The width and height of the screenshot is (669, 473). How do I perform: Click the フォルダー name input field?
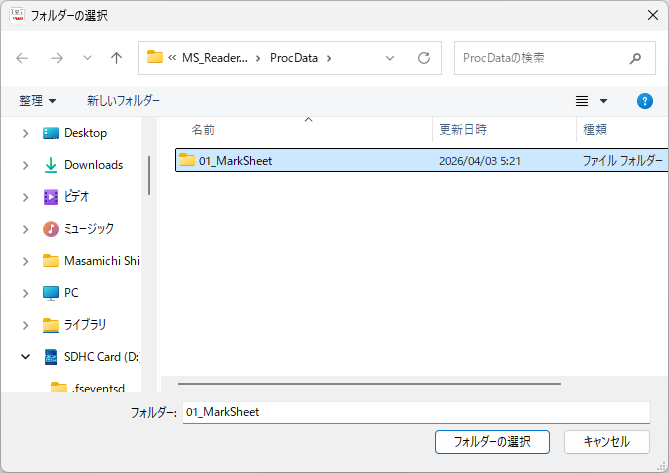(415, 412)
